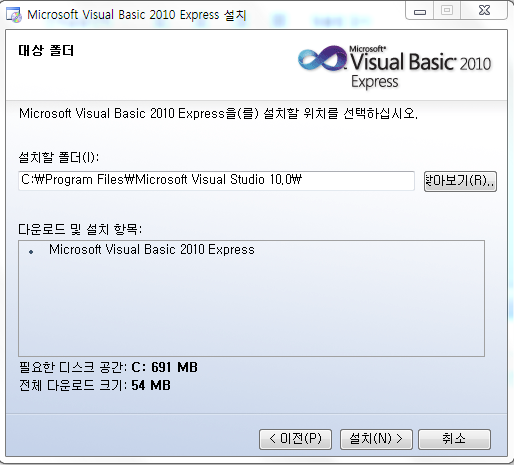Image resolution: width=514 pixels, height=465 pixels.
Task: Click the 다운로드 및 설치 항목 label
Action: 80,229
